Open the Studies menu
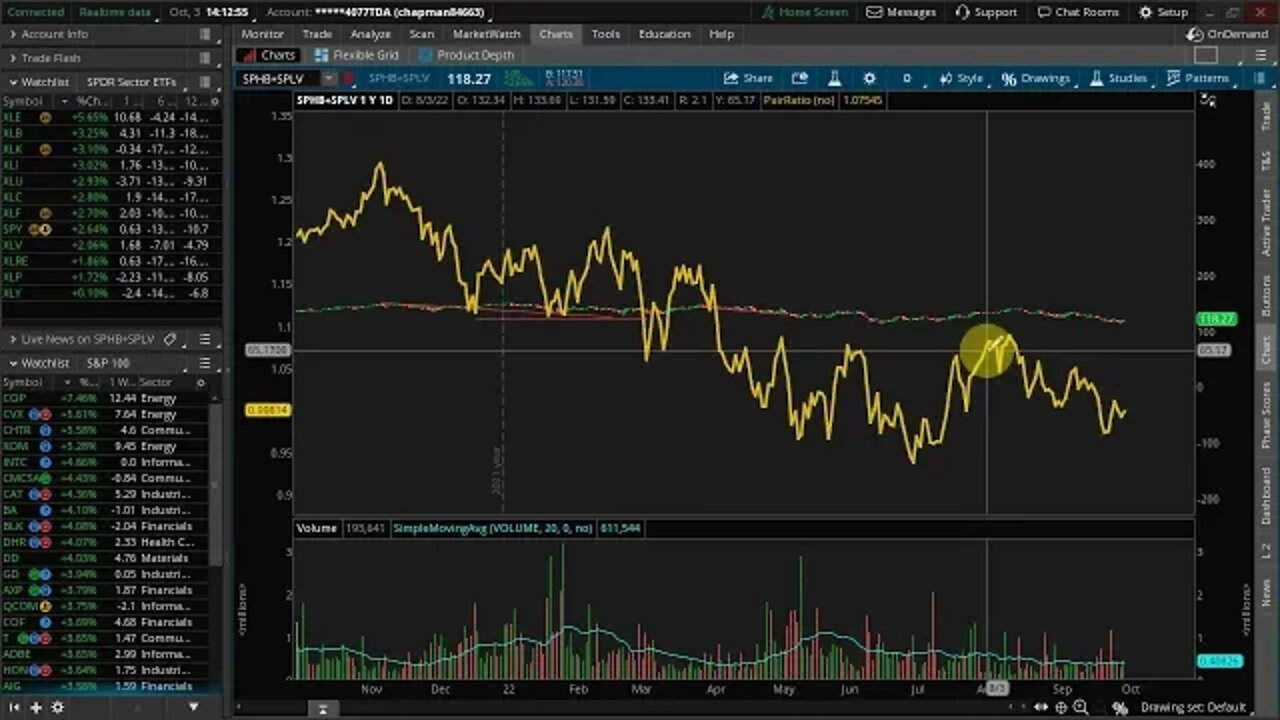Image resolution: width=1280 pixels, height=720 pixels. (1118, 78)
